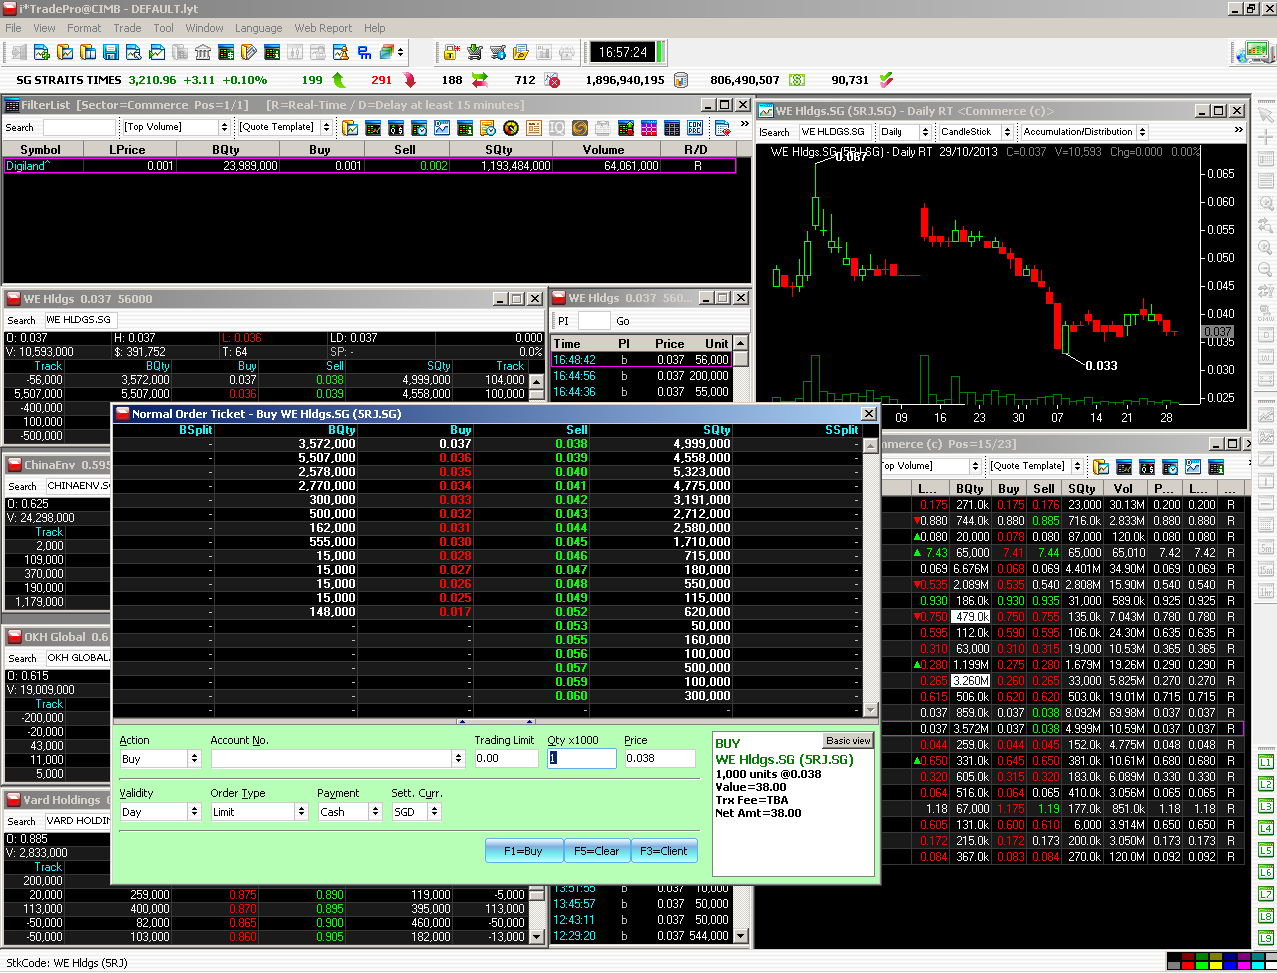The height and width of the screenshot is (973, 1277).
Task: Click the F5=Clear button
Action: click(597, 851)
